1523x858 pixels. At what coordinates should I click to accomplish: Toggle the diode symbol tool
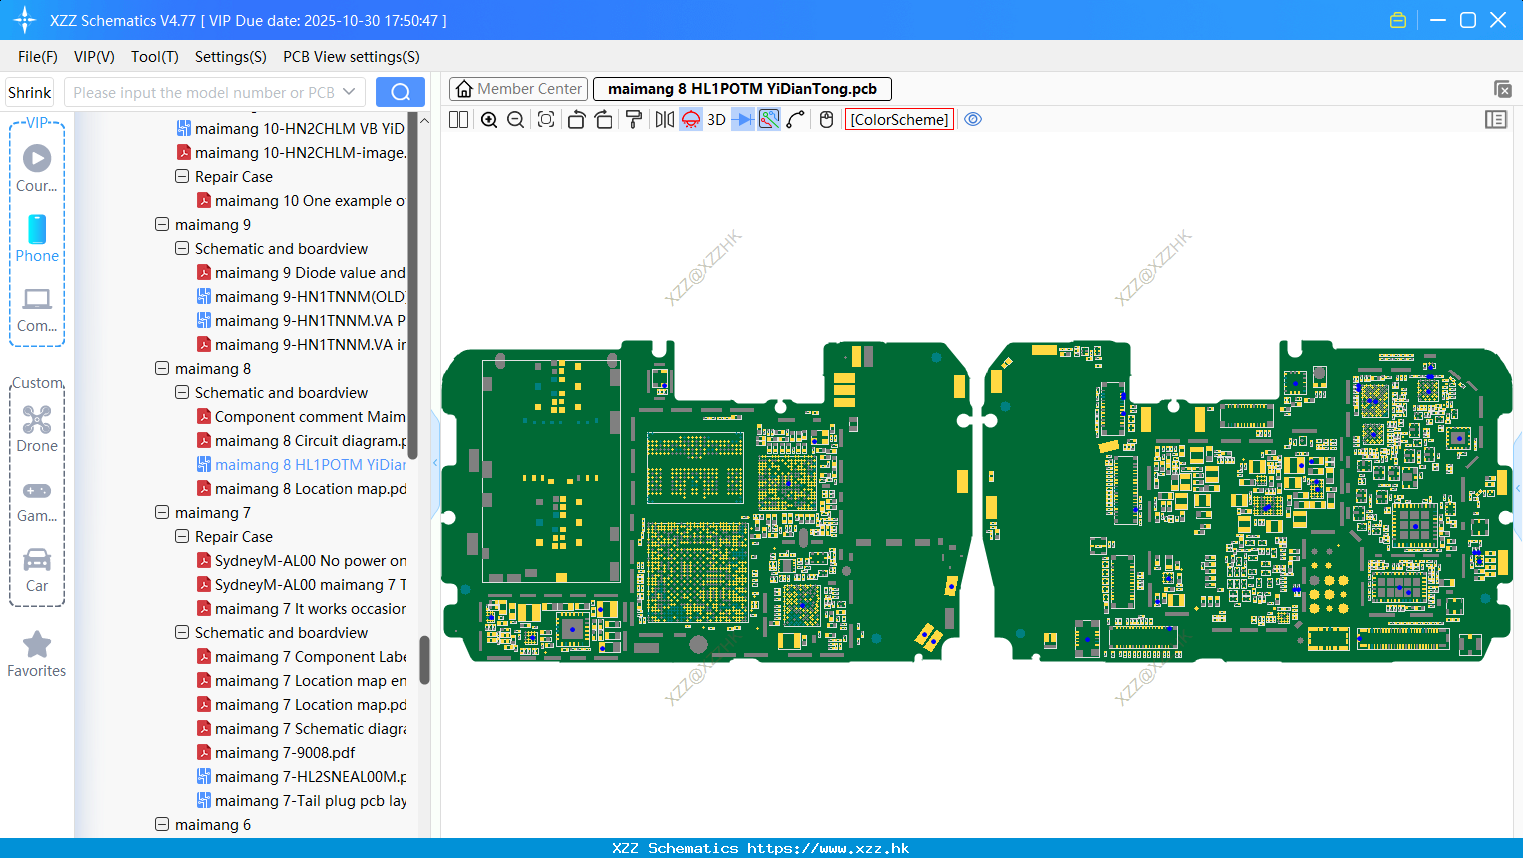tap(743, 120)
